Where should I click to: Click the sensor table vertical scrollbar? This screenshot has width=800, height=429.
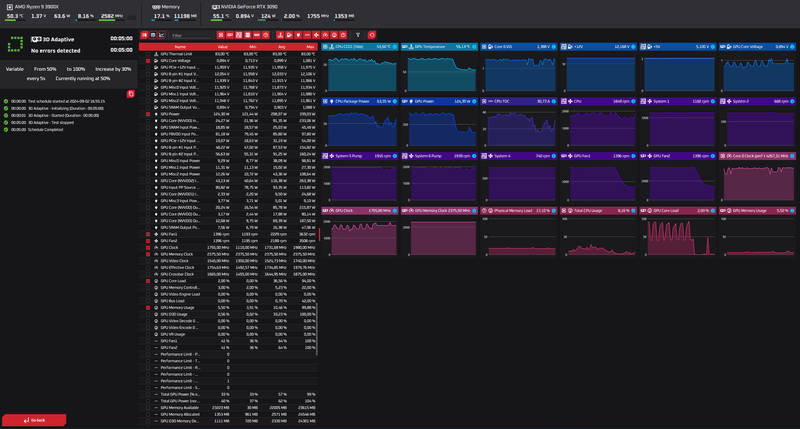pyautogui.click(x=317, y=330)
